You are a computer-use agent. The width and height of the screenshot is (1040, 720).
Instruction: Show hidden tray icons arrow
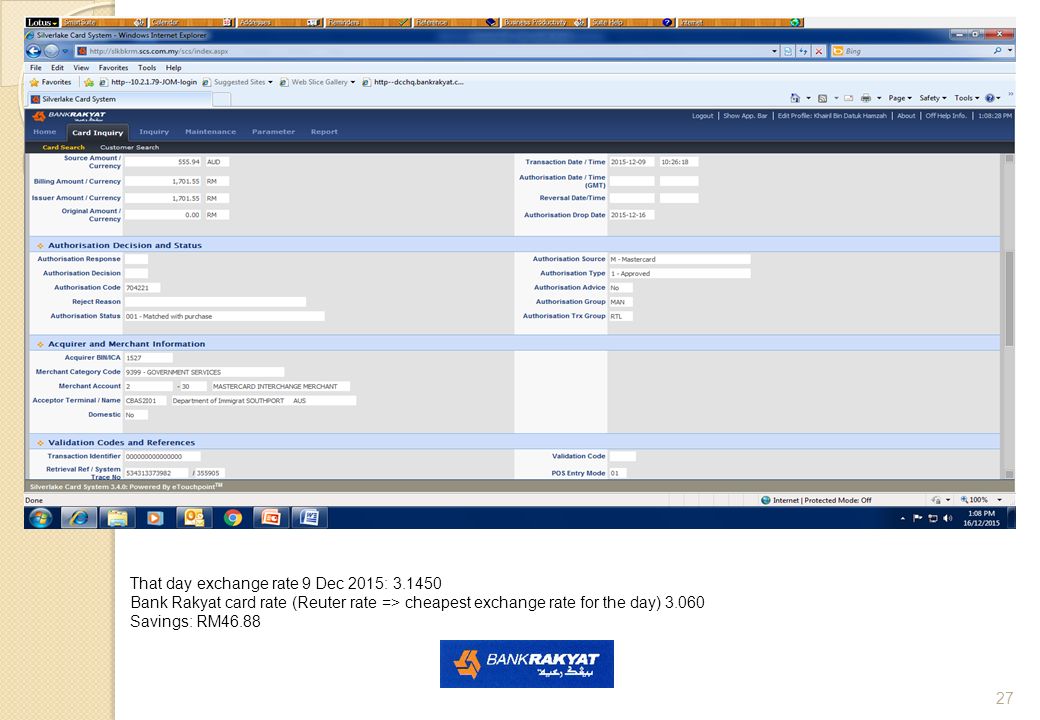[x=903, y=518]
